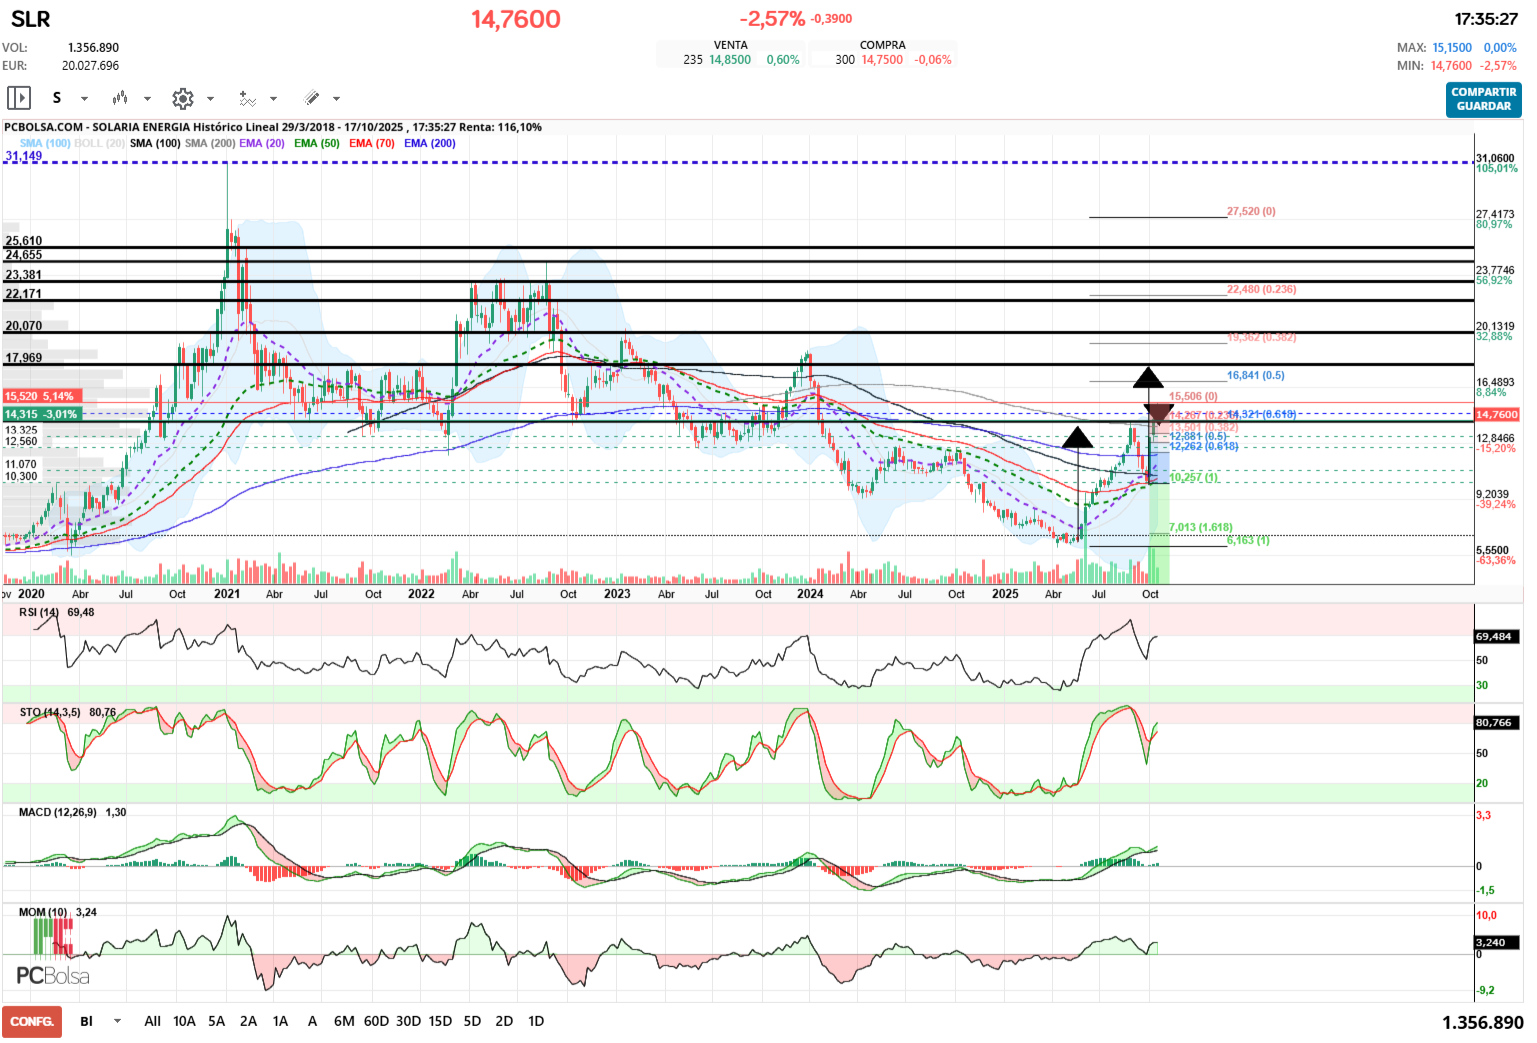Toggle the EMA (20) indicator legend
This screenshot has width=1537, height=1043.
coord(262,143)
